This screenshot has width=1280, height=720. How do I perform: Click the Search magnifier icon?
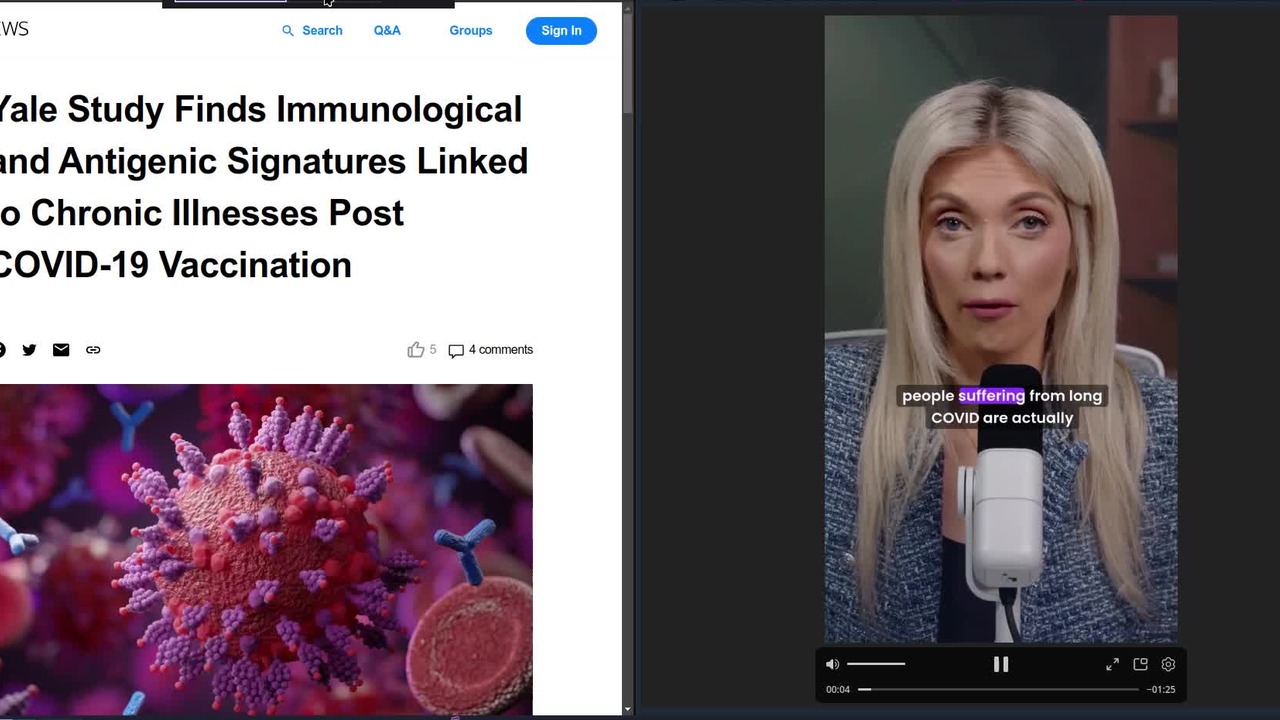point(288,31)
